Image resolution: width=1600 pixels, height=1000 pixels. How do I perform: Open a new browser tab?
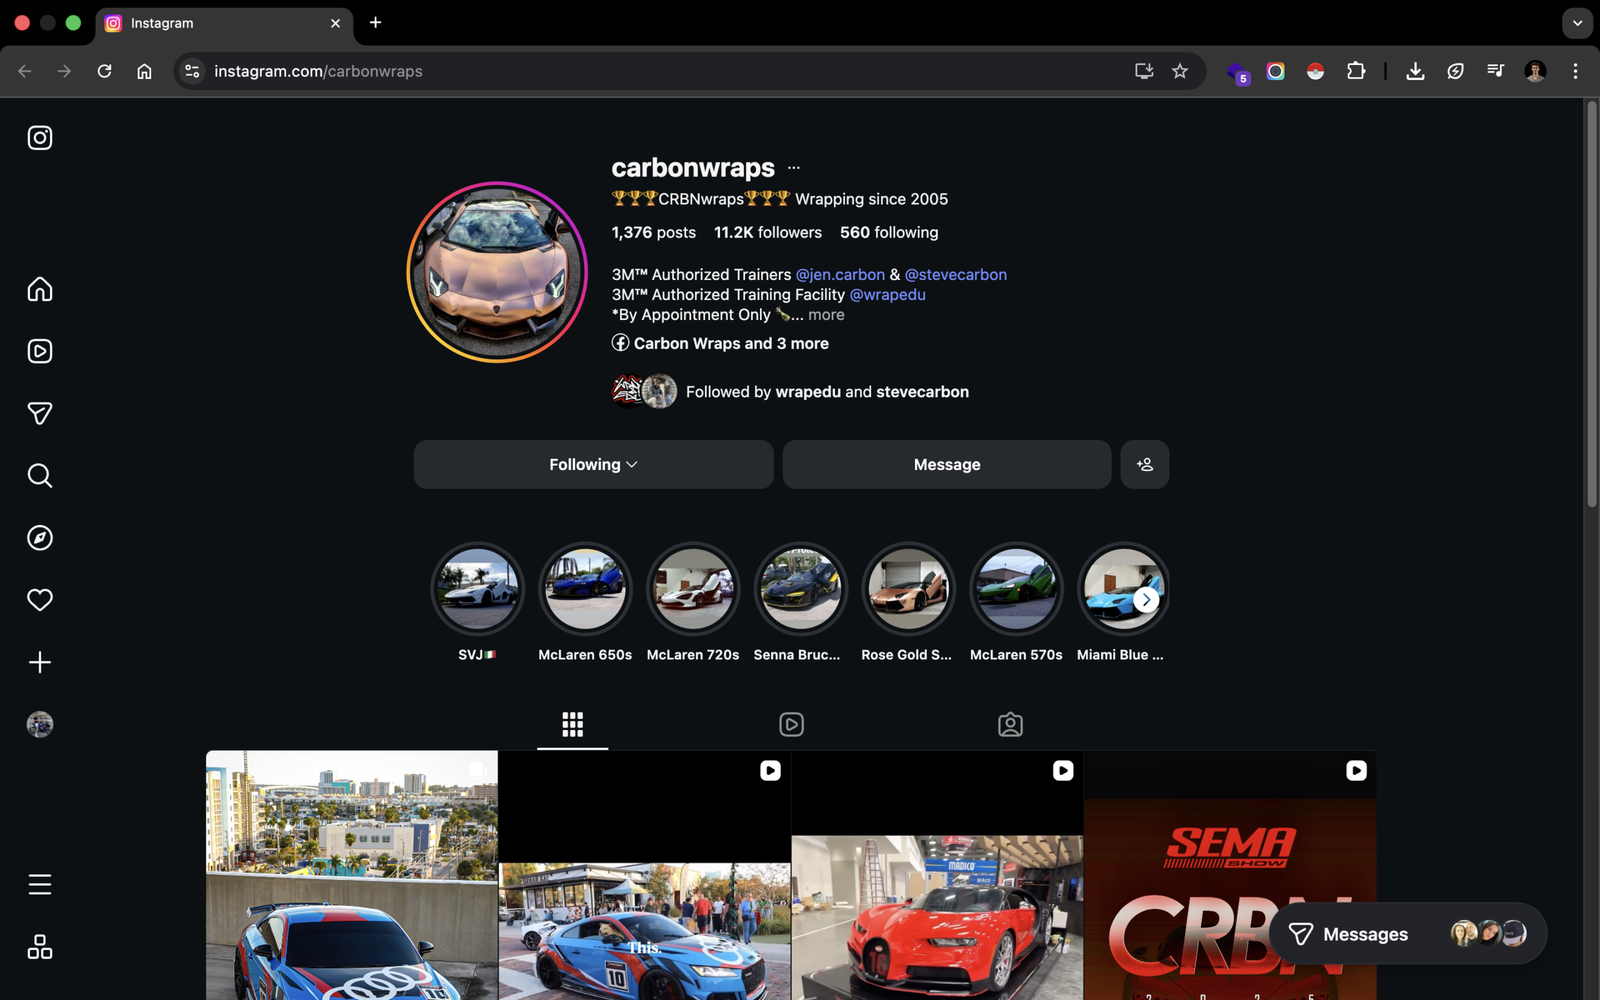point(375,22)
